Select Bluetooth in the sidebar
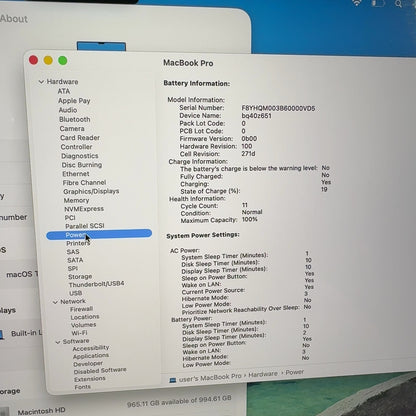416x416 pixels. pos(75,119)
